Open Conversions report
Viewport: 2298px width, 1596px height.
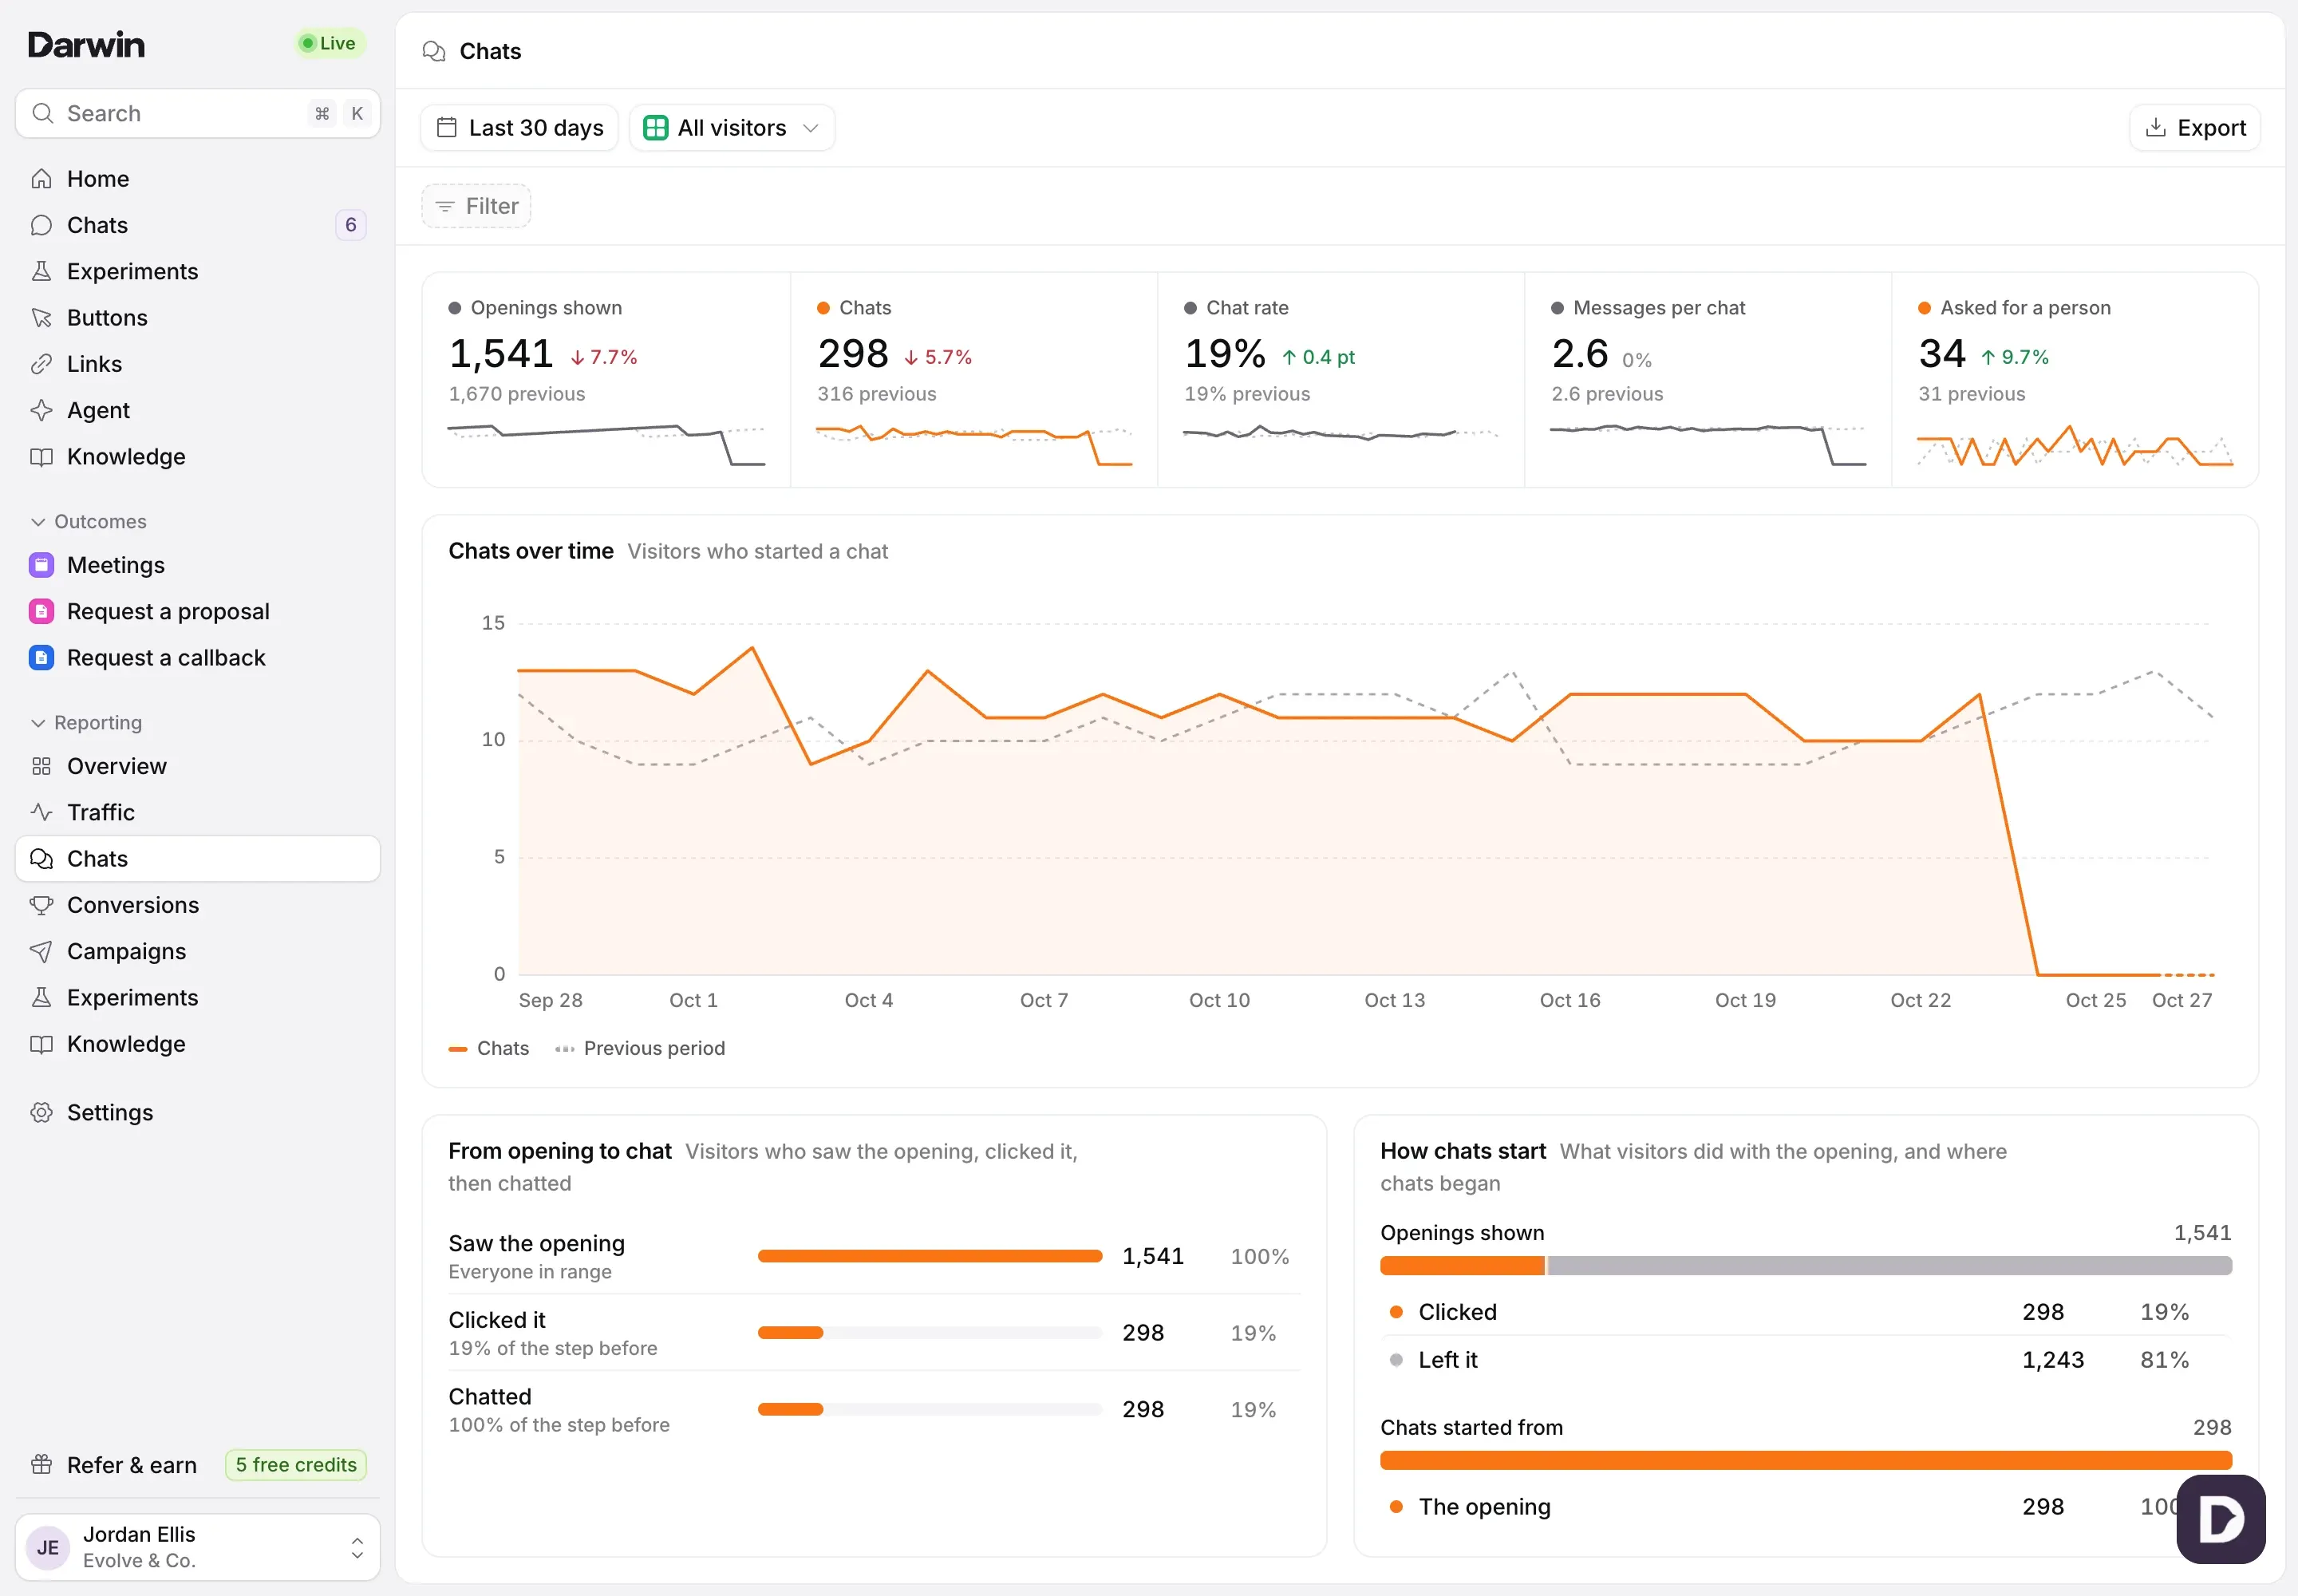pos(197,905)
